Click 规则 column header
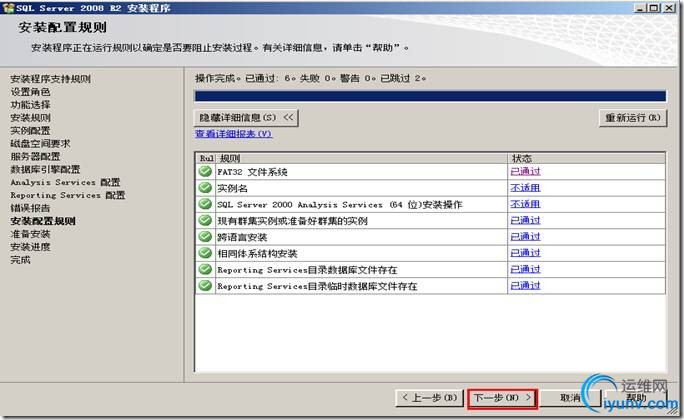Viewport: 684px width, 420px height. [x=361, y=158]
